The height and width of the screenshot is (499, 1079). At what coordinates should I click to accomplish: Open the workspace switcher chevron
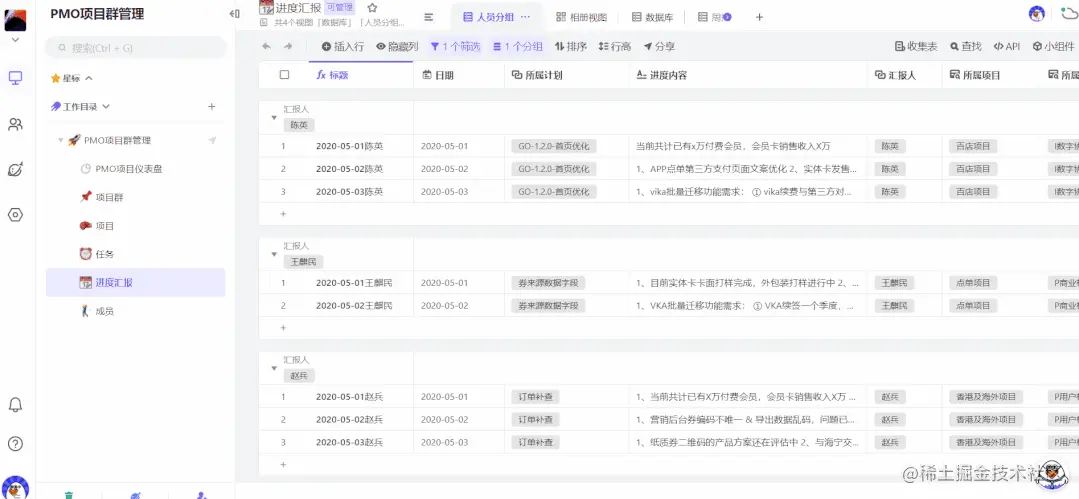point(15,41)
